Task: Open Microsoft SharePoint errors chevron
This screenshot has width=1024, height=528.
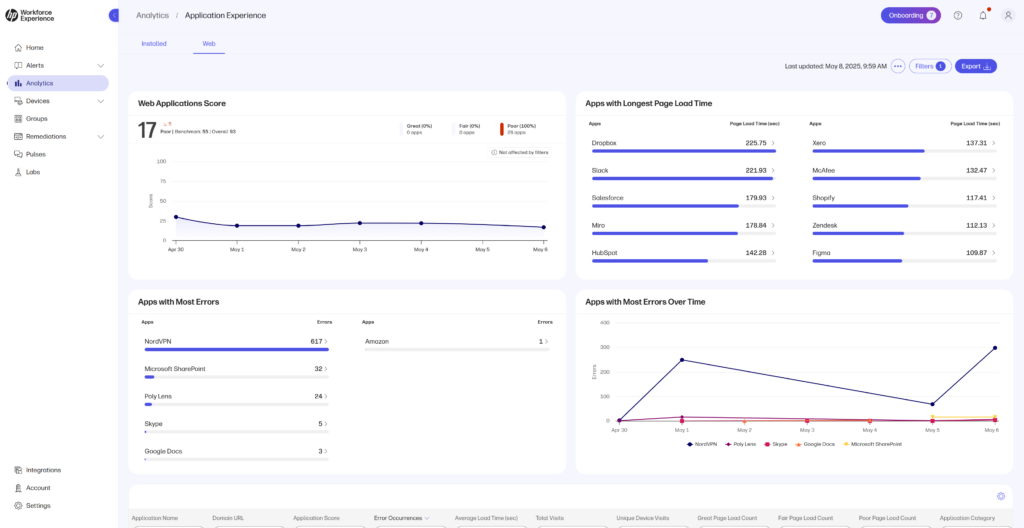Action: coord(326,369)
